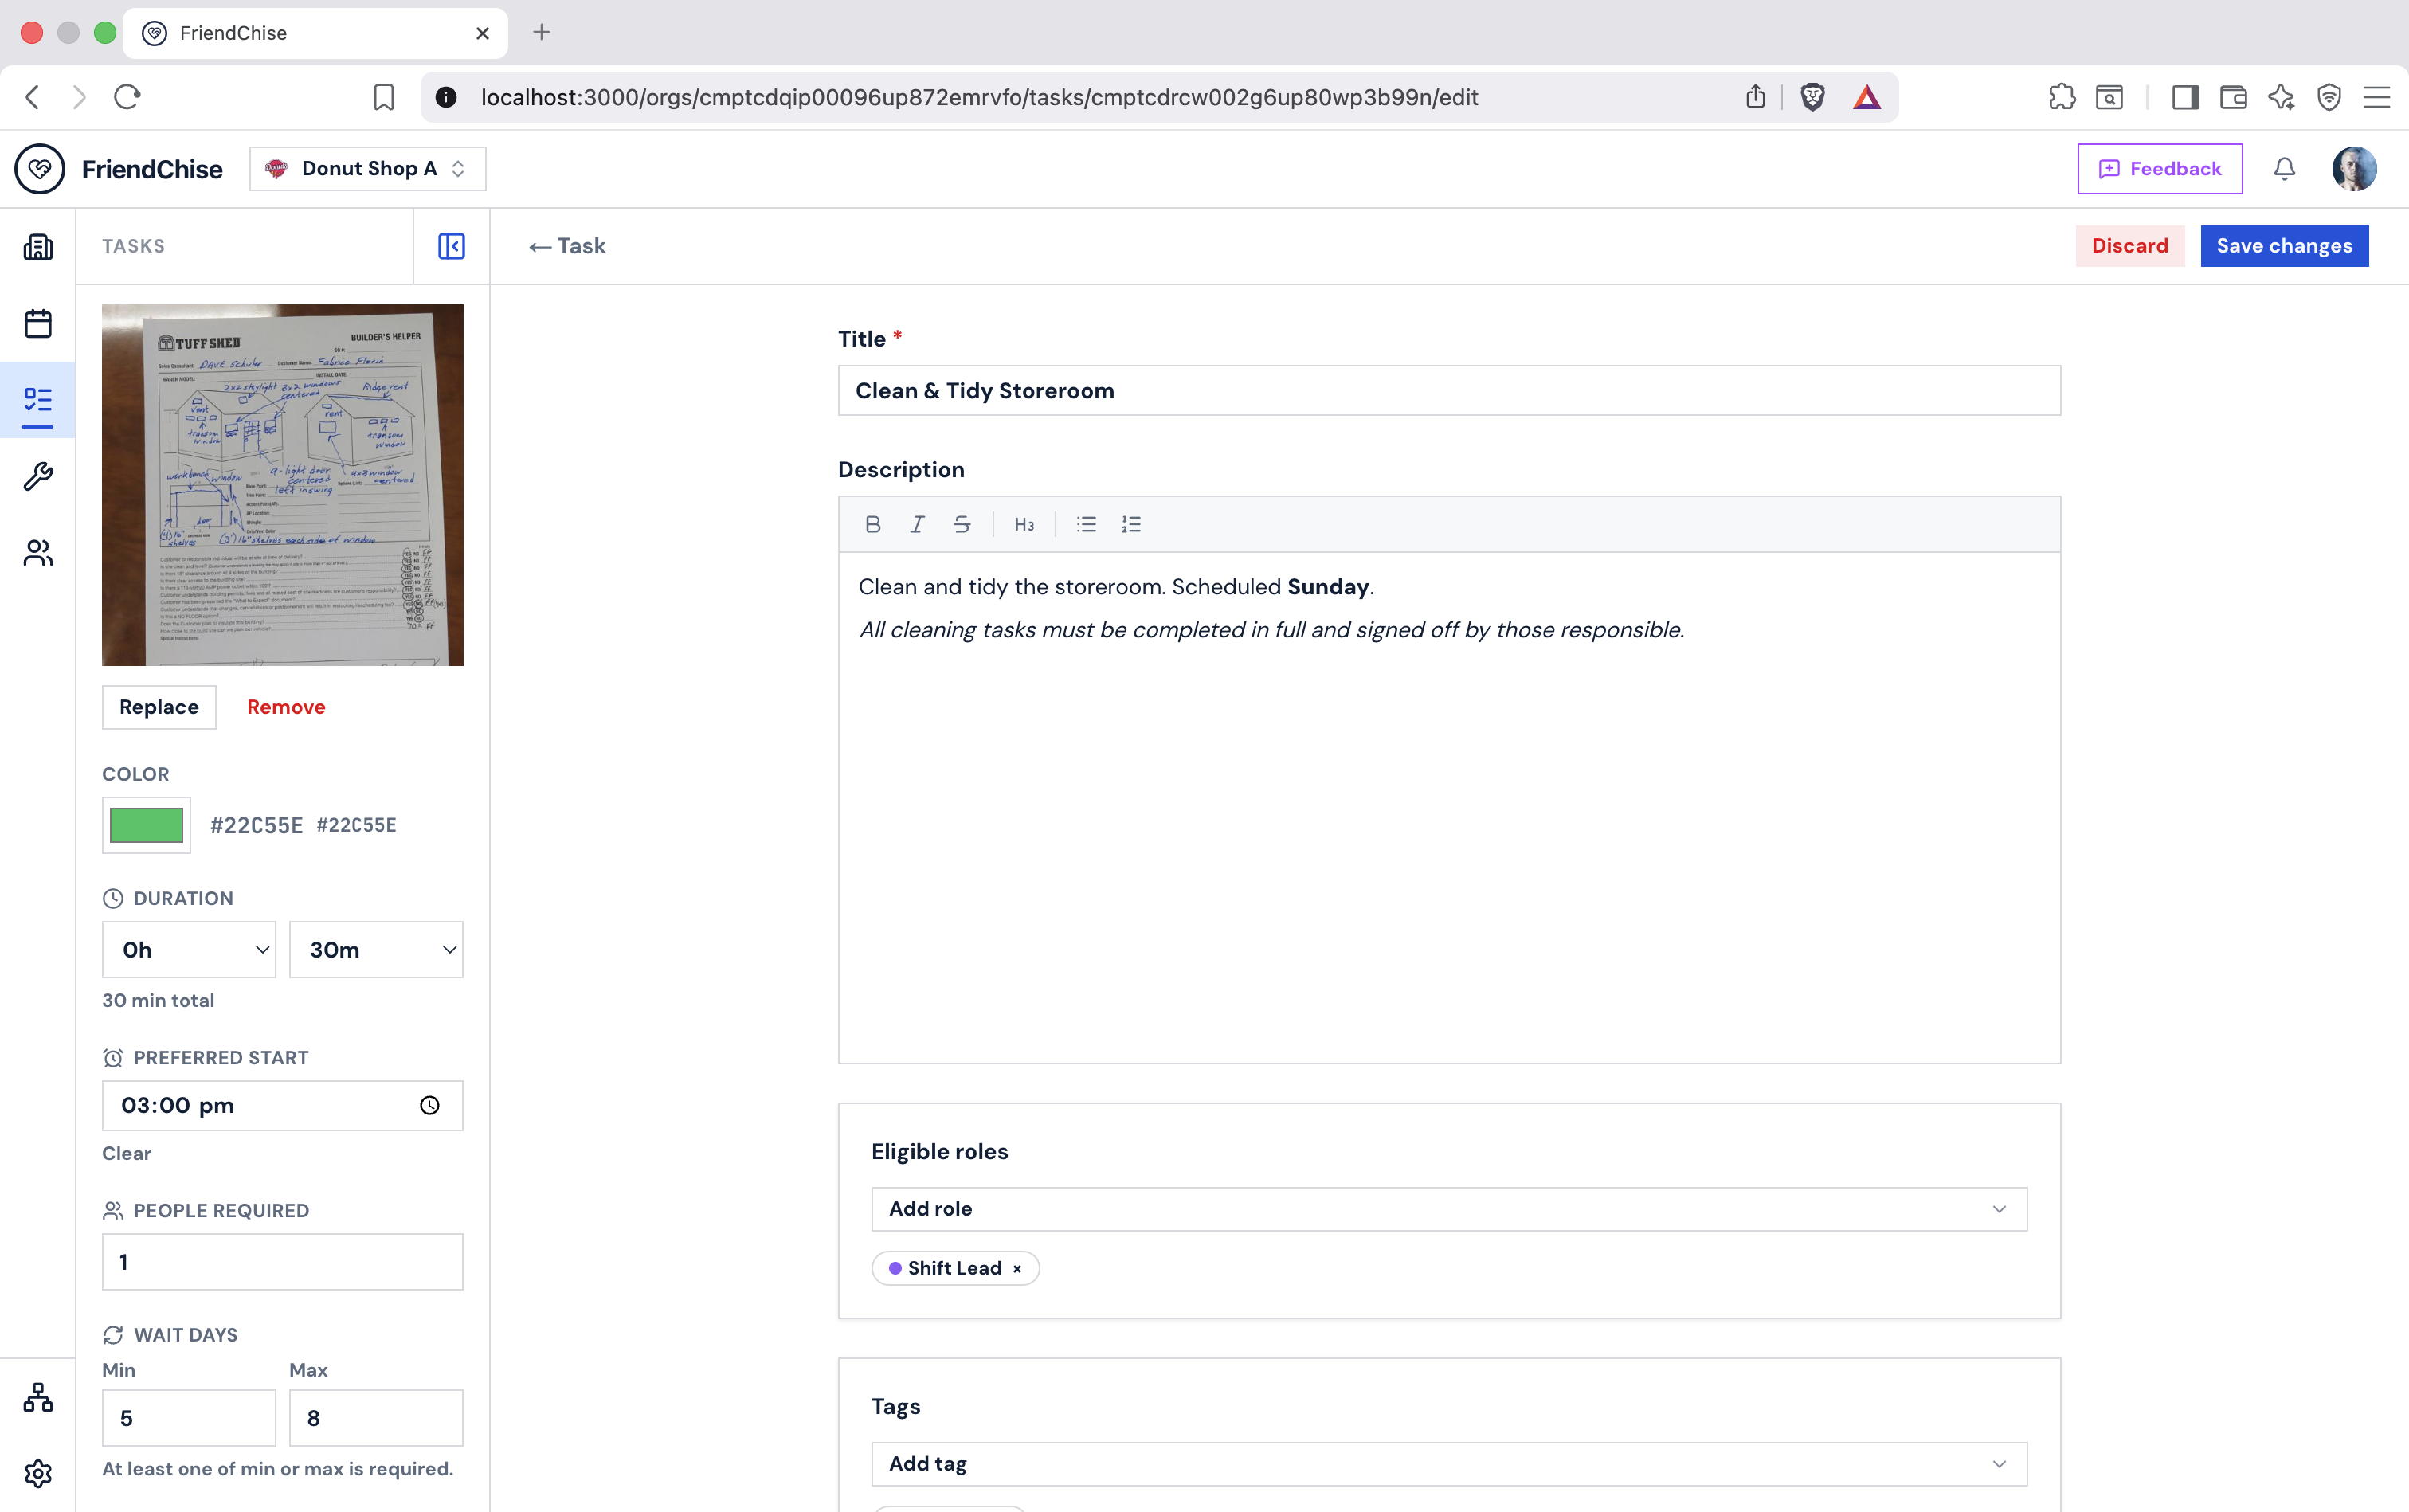Open the org hierarchy sidebar icon

click(38, 1397)
